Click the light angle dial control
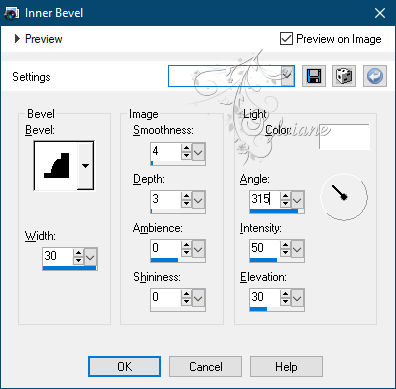This screenshot has height=389, width=396. 344,197
